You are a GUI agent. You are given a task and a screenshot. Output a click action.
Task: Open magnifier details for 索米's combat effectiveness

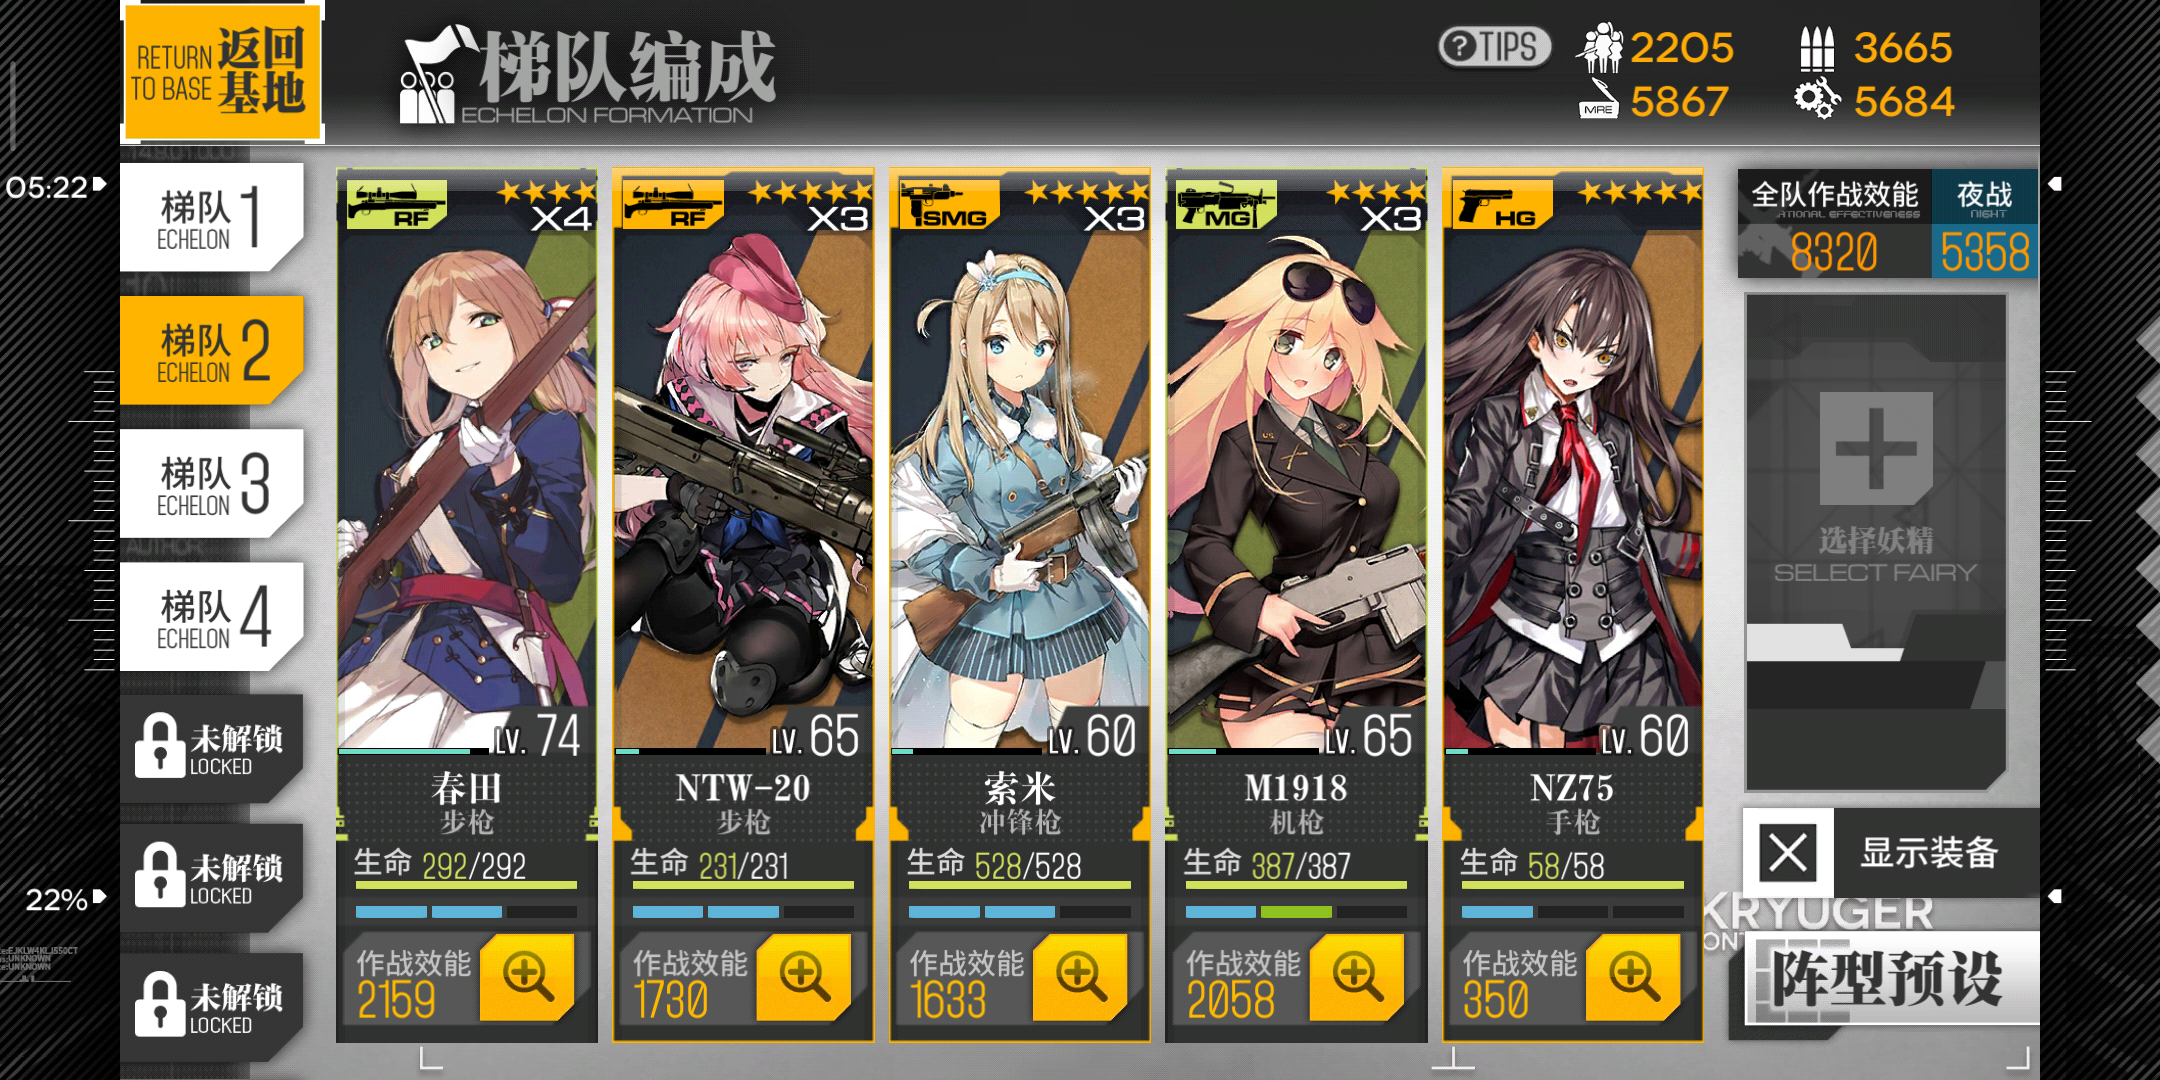1080,977
